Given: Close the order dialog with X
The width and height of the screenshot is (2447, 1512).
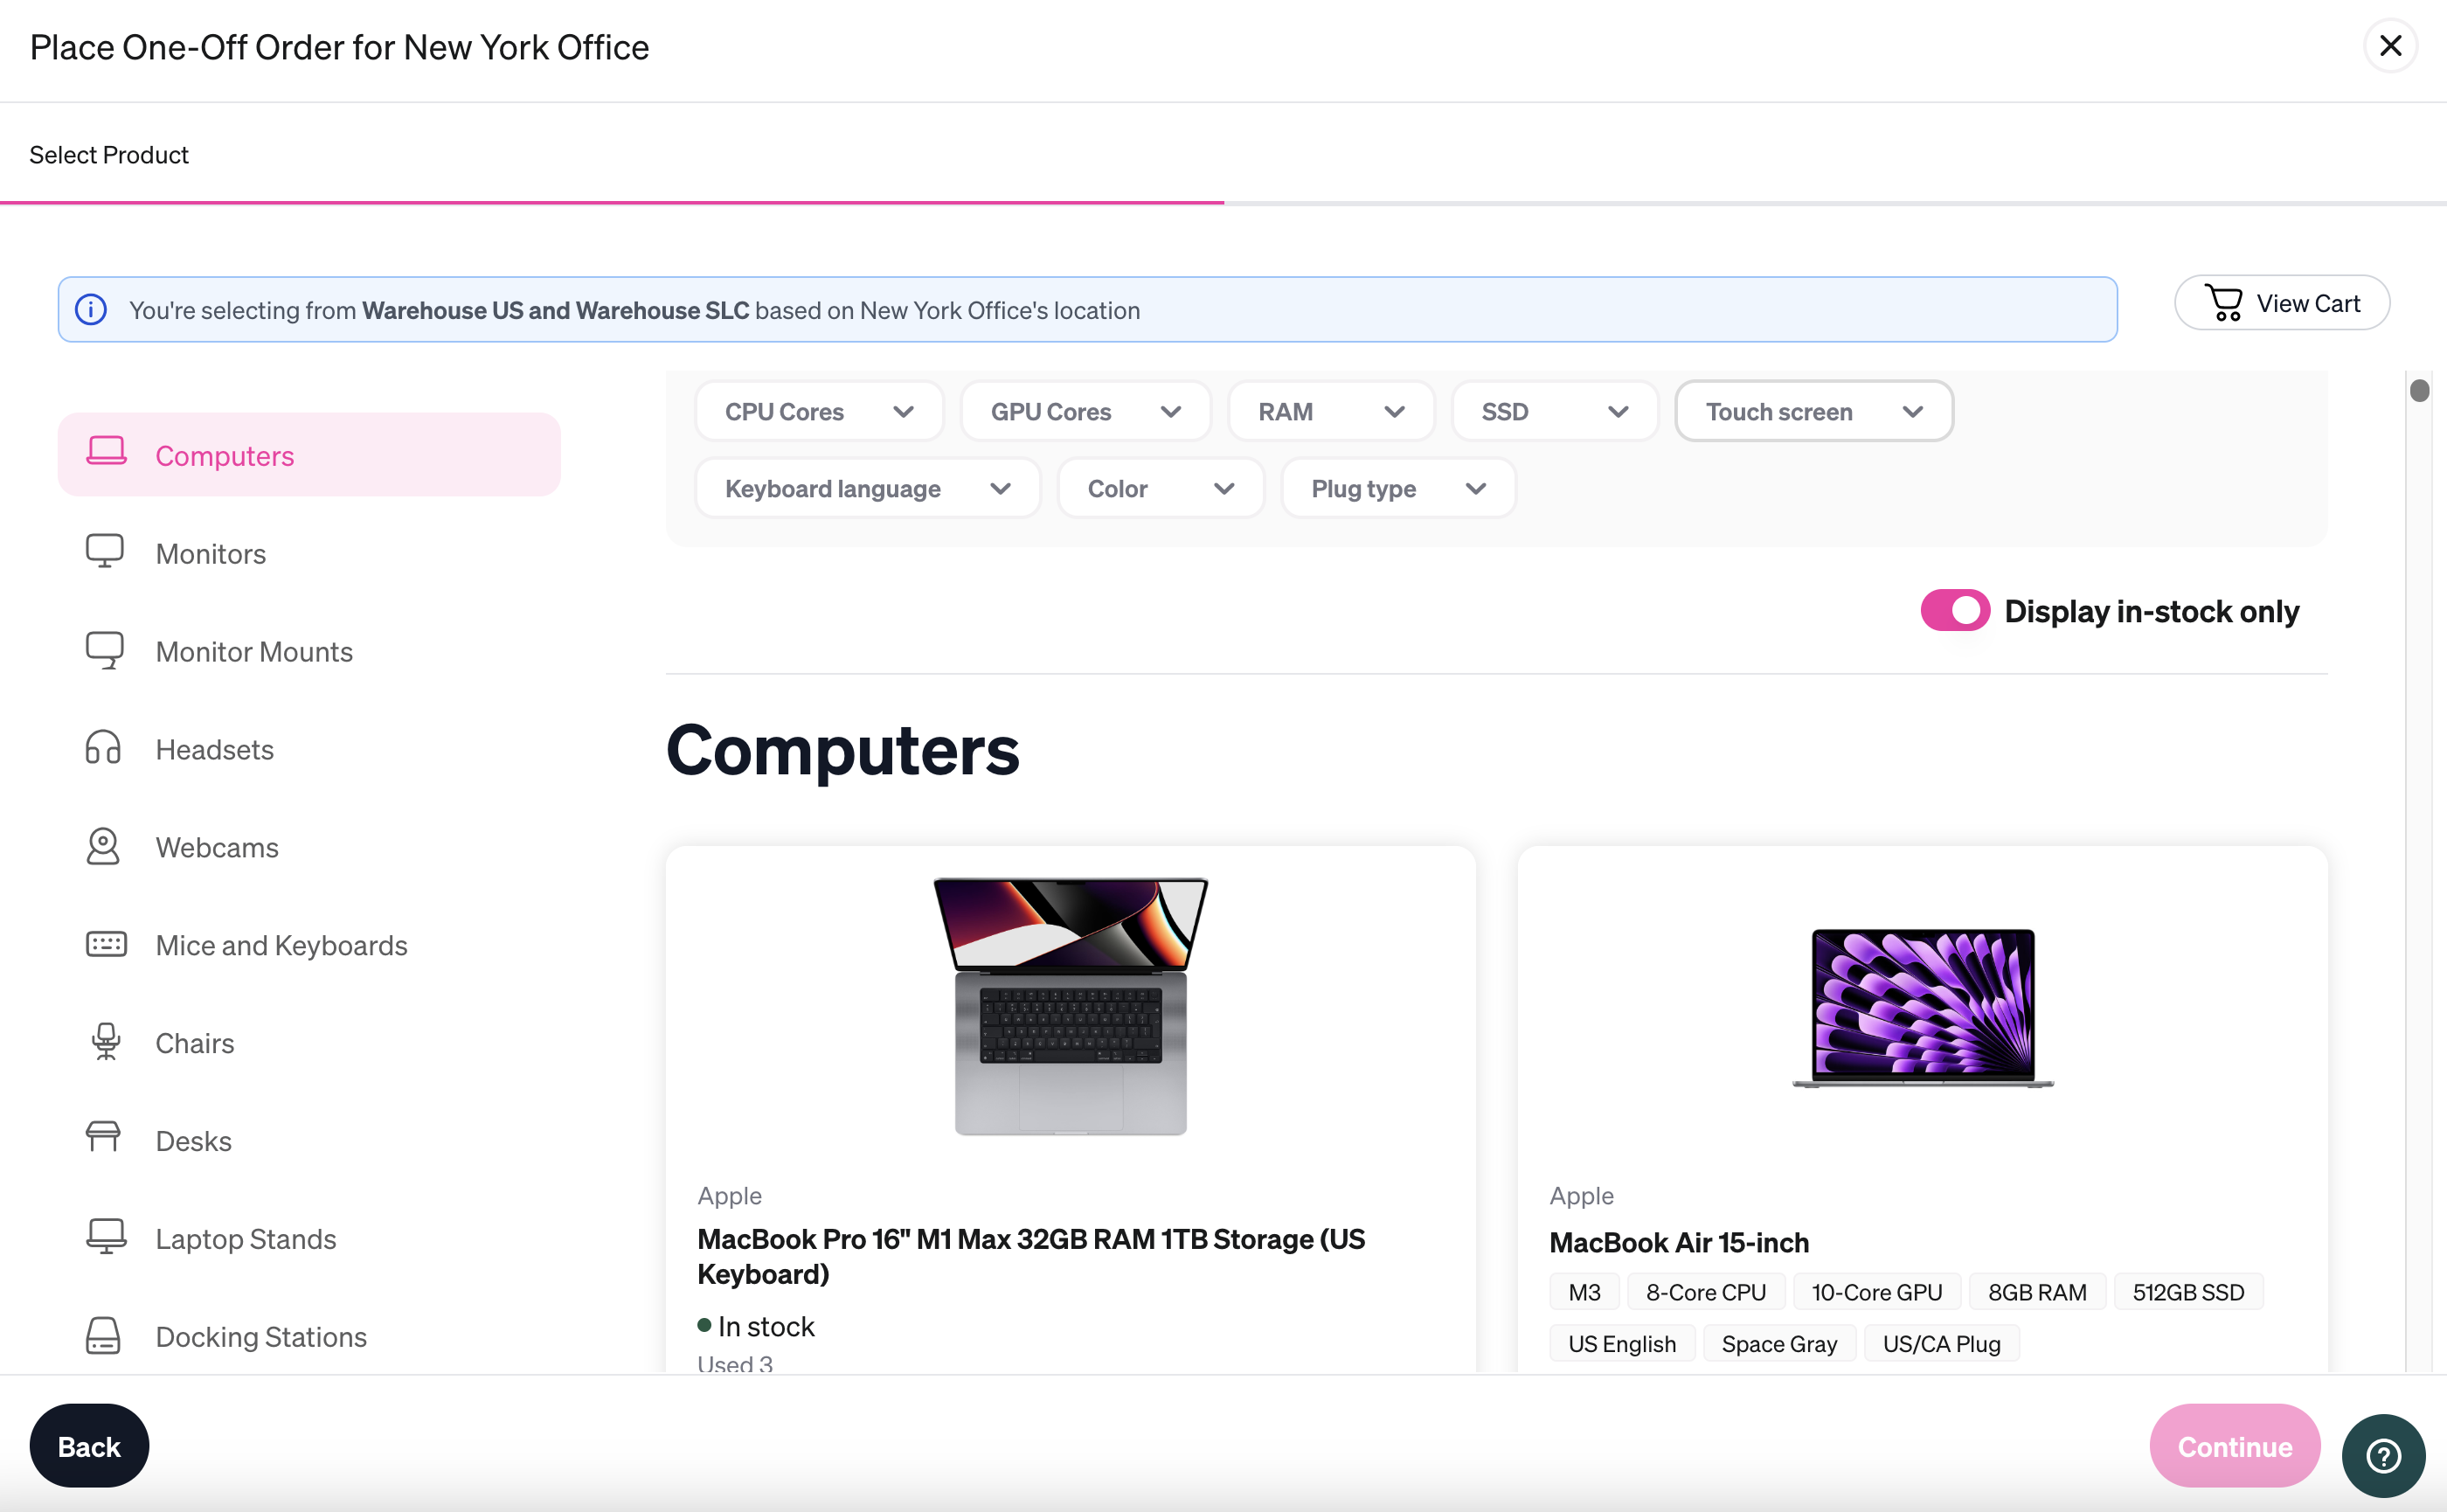Looking at the screenshot, I should point(2390,46).
